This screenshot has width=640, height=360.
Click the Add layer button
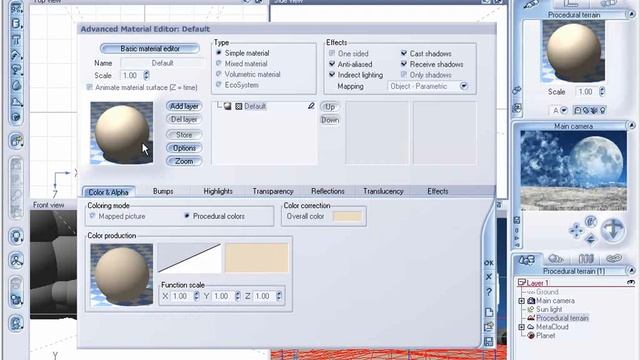pos(184,106)
